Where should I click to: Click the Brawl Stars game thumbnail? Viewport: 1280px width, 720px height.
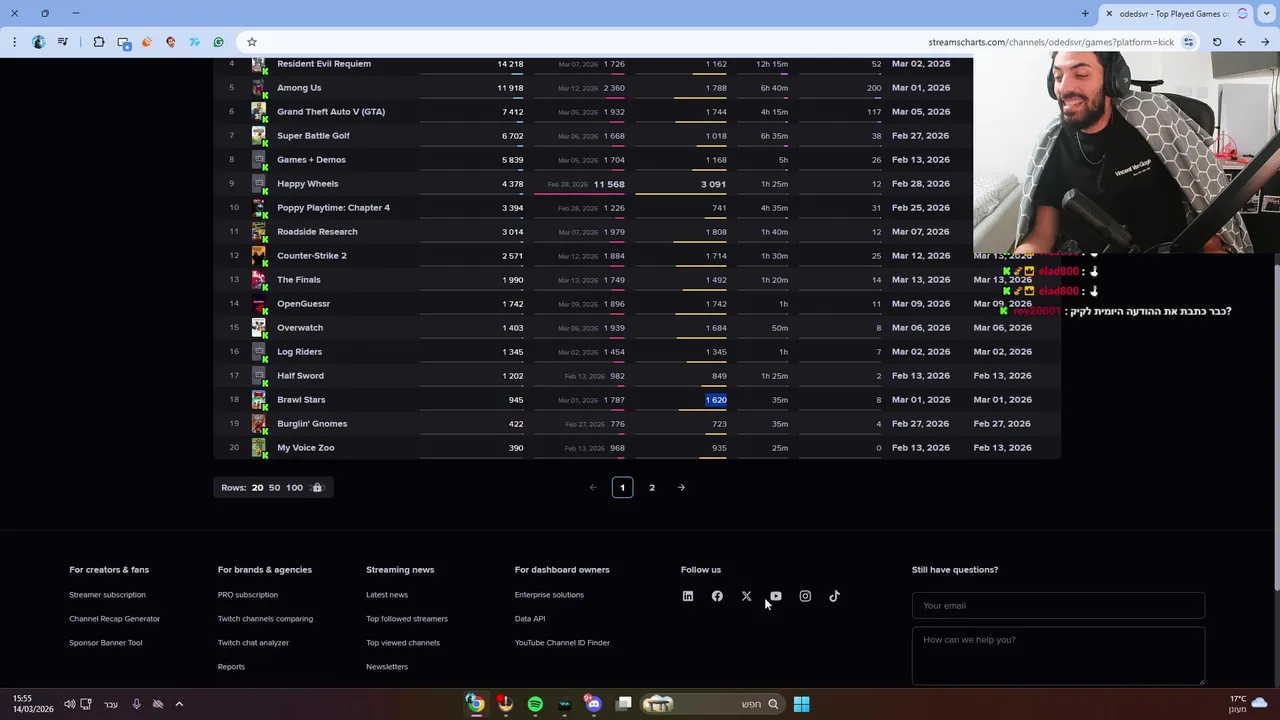[x=259, y=400]
